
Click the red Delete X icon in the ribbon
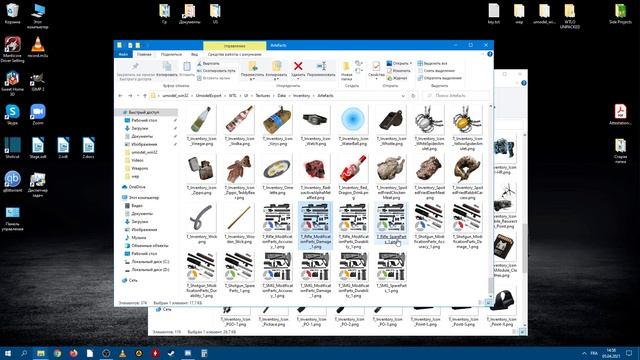pyautogui.click(x=298, y=66)
